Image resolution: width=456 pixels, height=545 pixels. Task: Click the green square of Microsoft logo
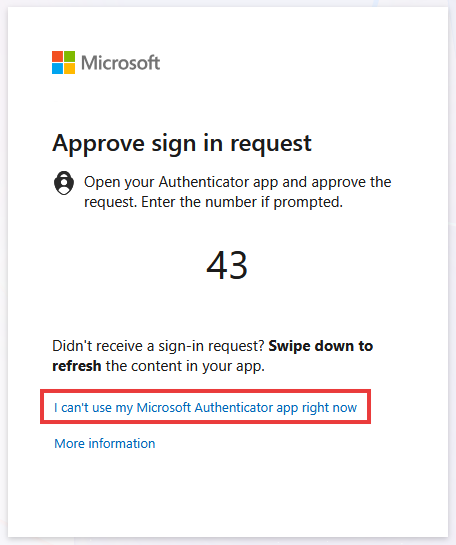pos(69,57)
